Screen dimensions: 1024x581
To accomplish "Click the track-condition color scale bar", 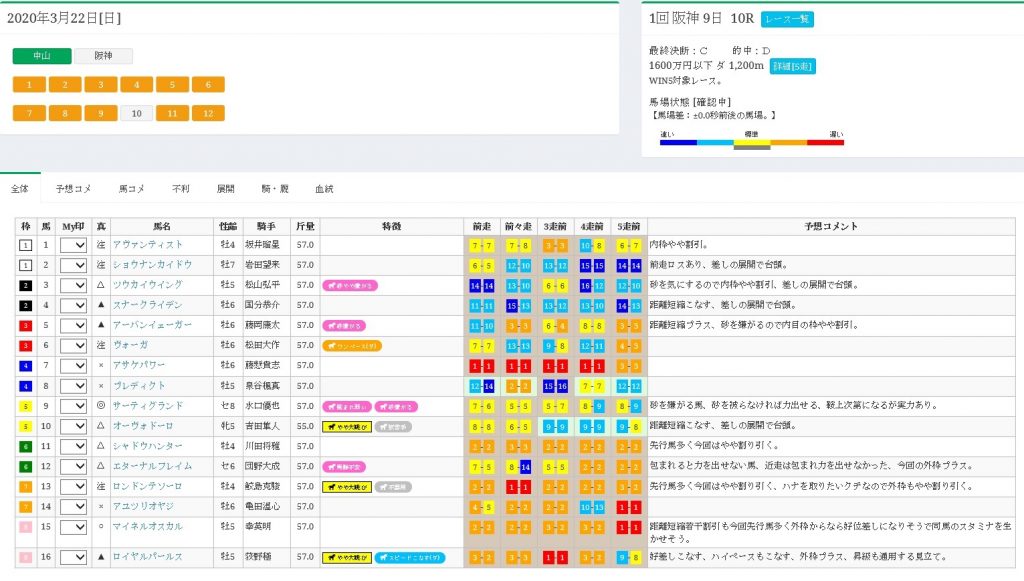I will point(752,143).
